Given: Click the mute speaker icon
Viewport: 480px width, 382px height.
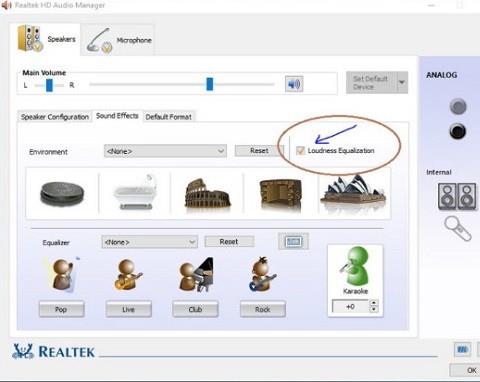Looking at the screenshot, I should point(294,84).
